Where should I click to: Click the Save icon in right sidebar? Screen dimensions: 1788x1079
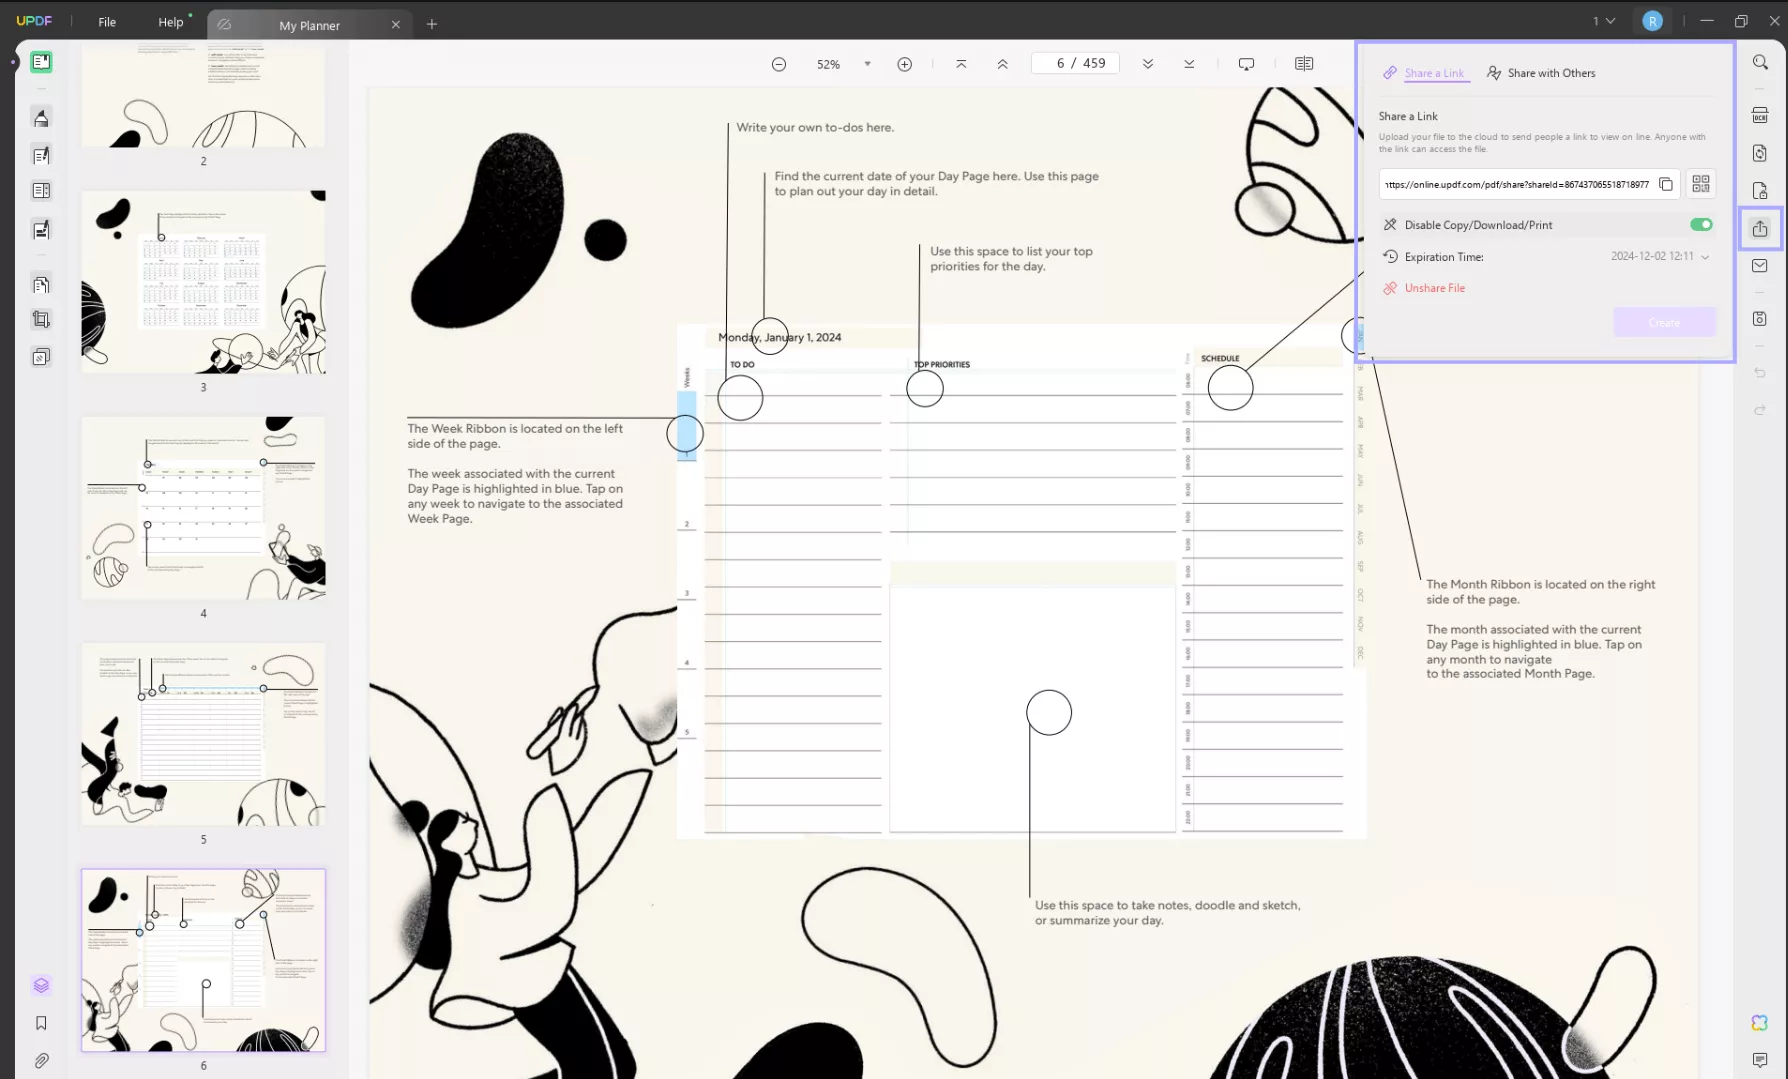(x=1760, y=319)
